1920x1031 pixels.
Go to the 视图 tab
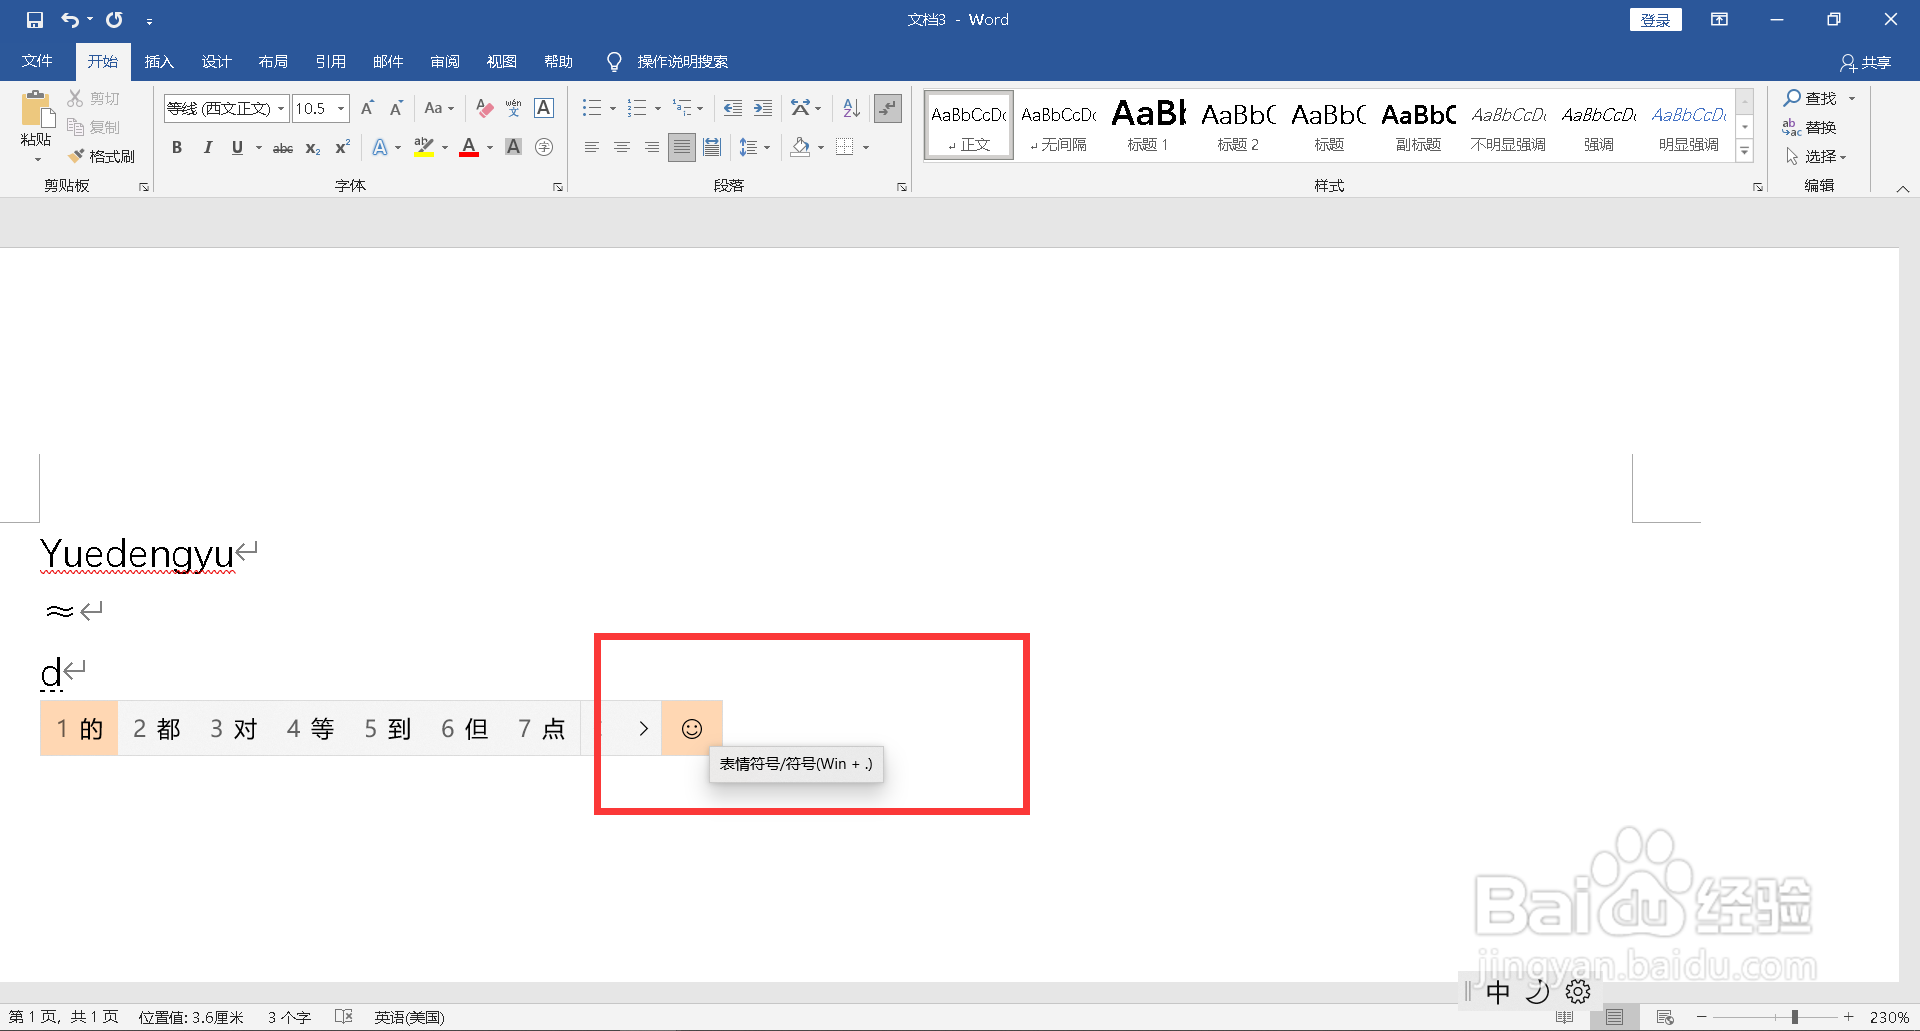[x=502, y=62]
